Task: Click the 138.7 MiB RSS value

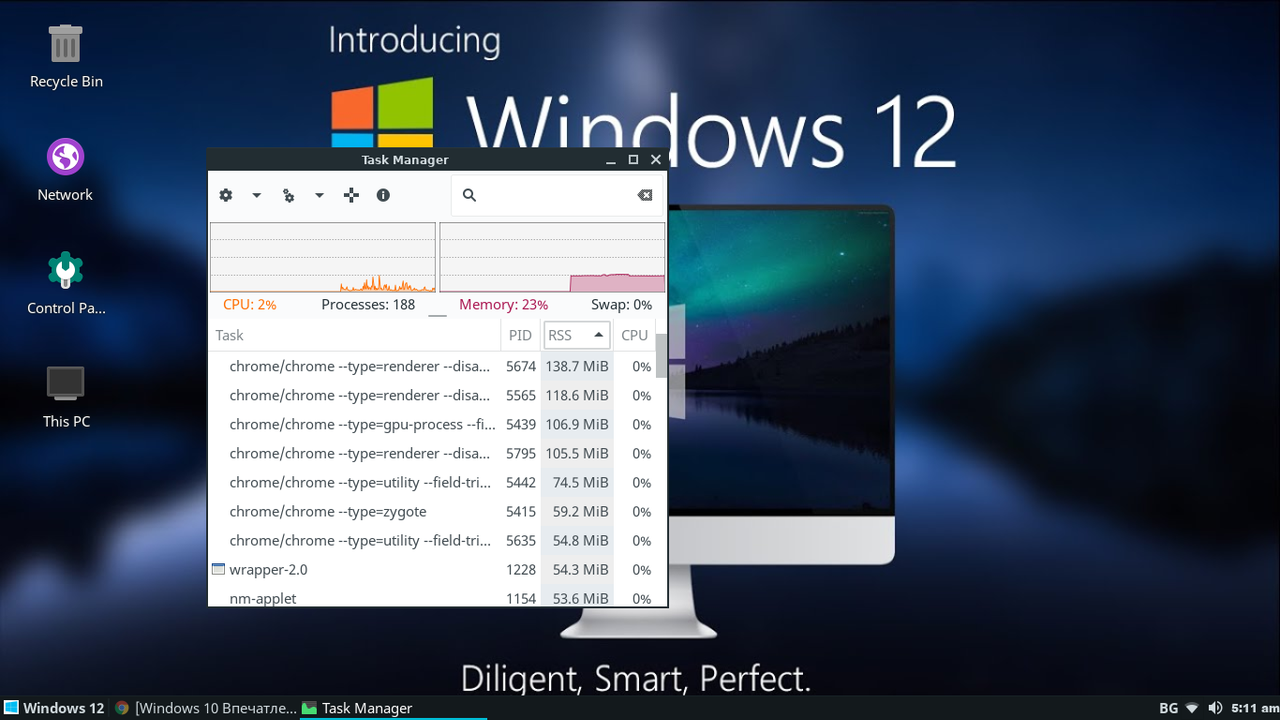Action: [x=577, y=366]
